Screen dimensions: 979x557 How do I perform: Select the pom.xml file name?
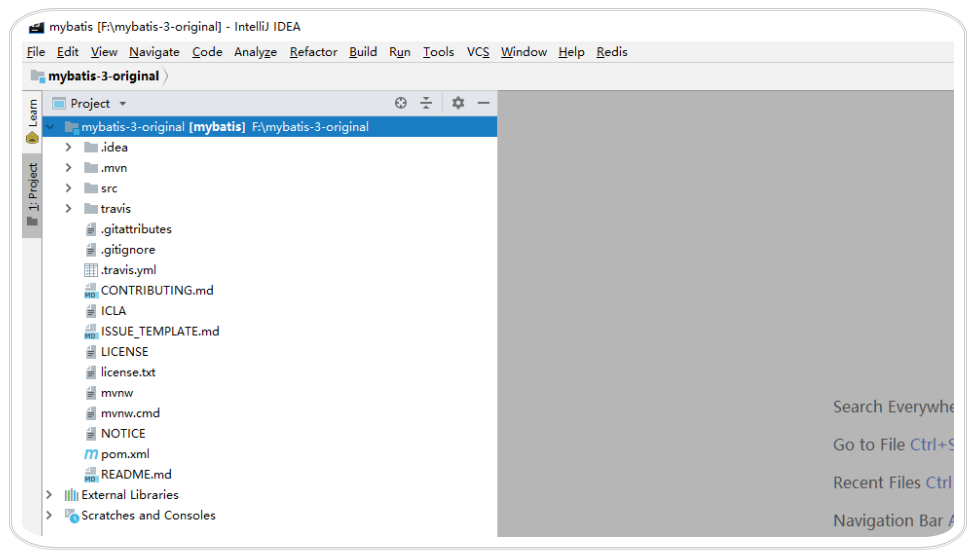click(x=125, y=454)
